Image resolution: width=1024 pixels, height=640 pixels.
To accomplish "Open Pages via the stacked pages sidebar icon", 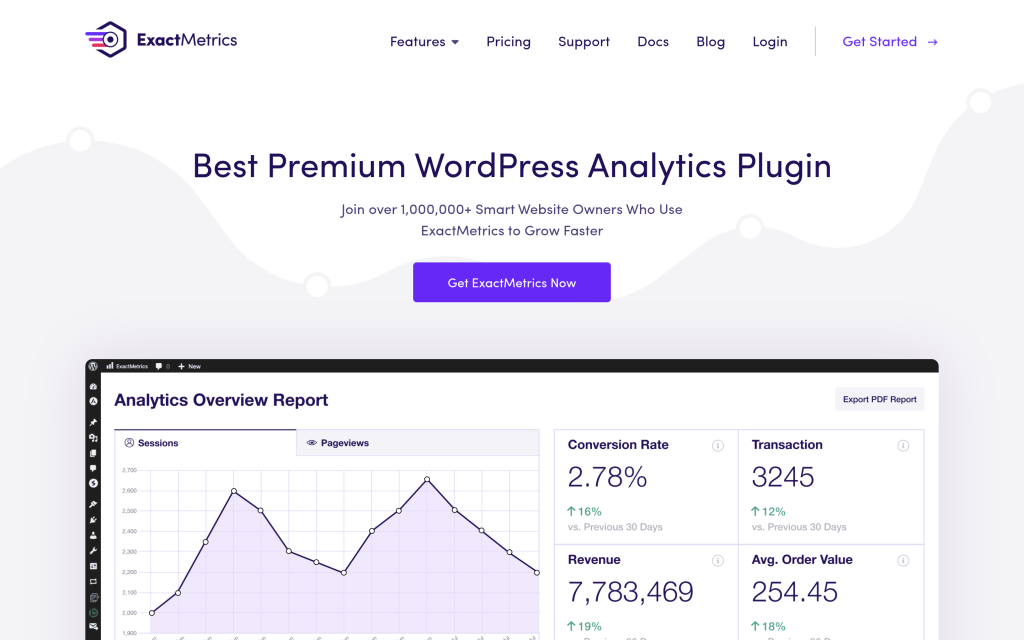I will (93, 453).
